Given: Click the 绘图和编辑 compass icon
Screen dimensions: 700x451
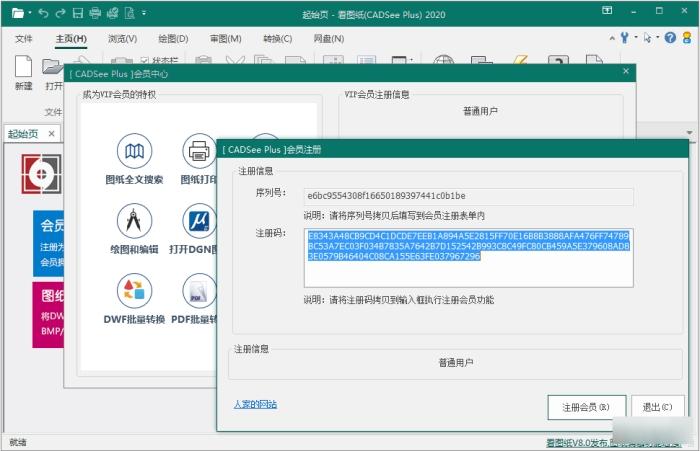Looking at the screenshot, I should 134,221.
